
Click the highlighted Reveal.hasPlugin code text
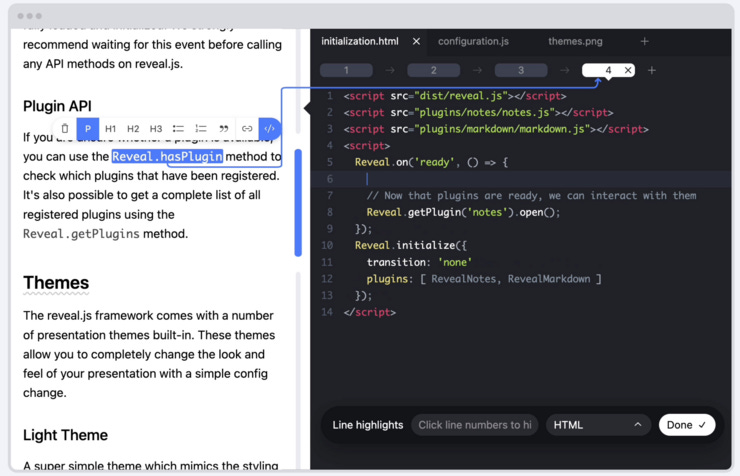(167, 156)
